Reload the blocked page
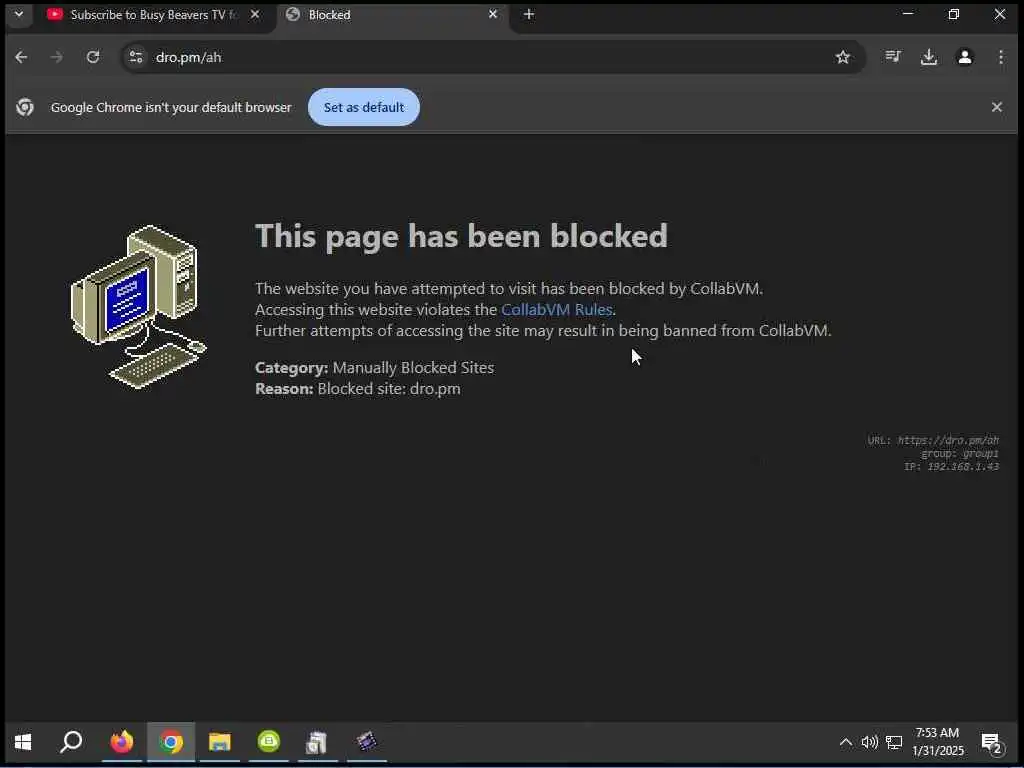Screen dimensions: 1024x768 pos(93,57)
